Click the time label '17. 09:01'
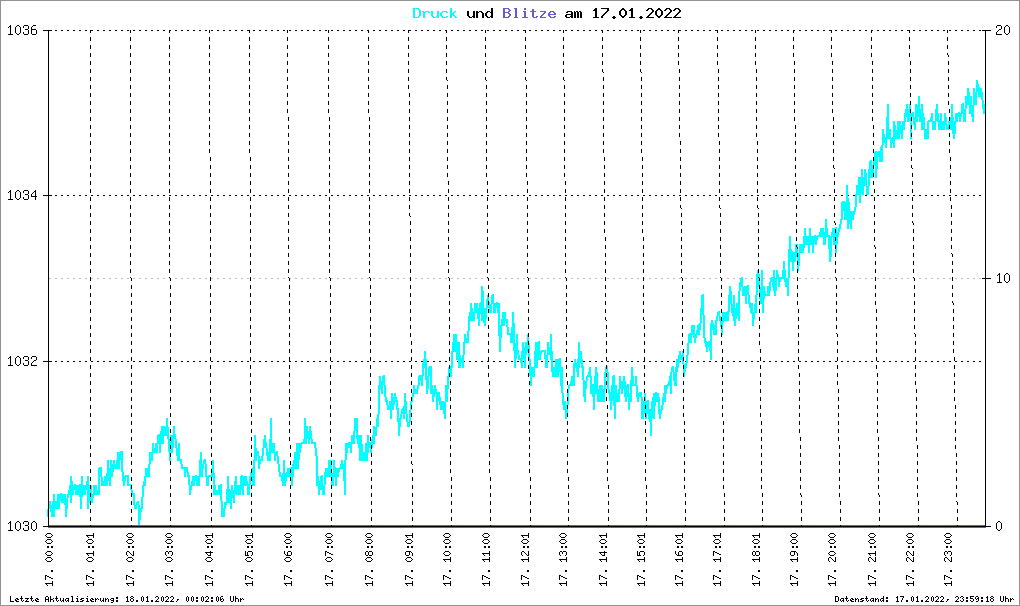 (409, 560)
